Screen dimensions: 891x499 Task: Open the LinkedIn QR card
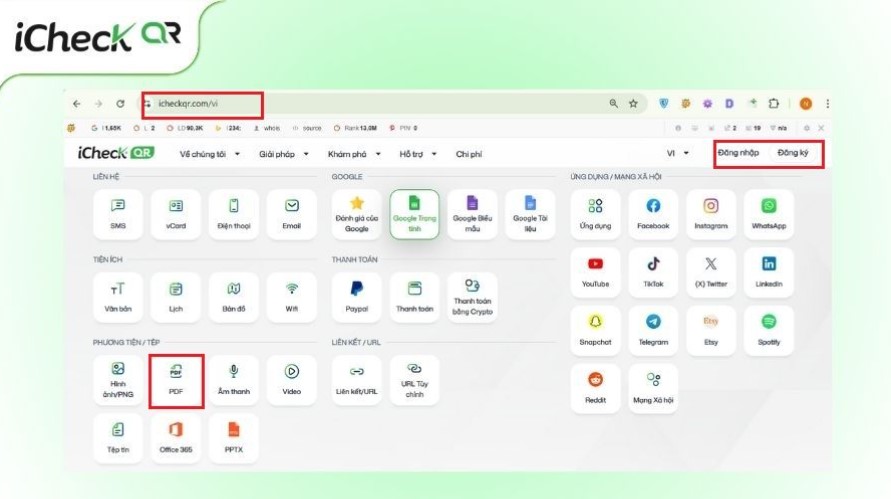(x=769, y=272)
